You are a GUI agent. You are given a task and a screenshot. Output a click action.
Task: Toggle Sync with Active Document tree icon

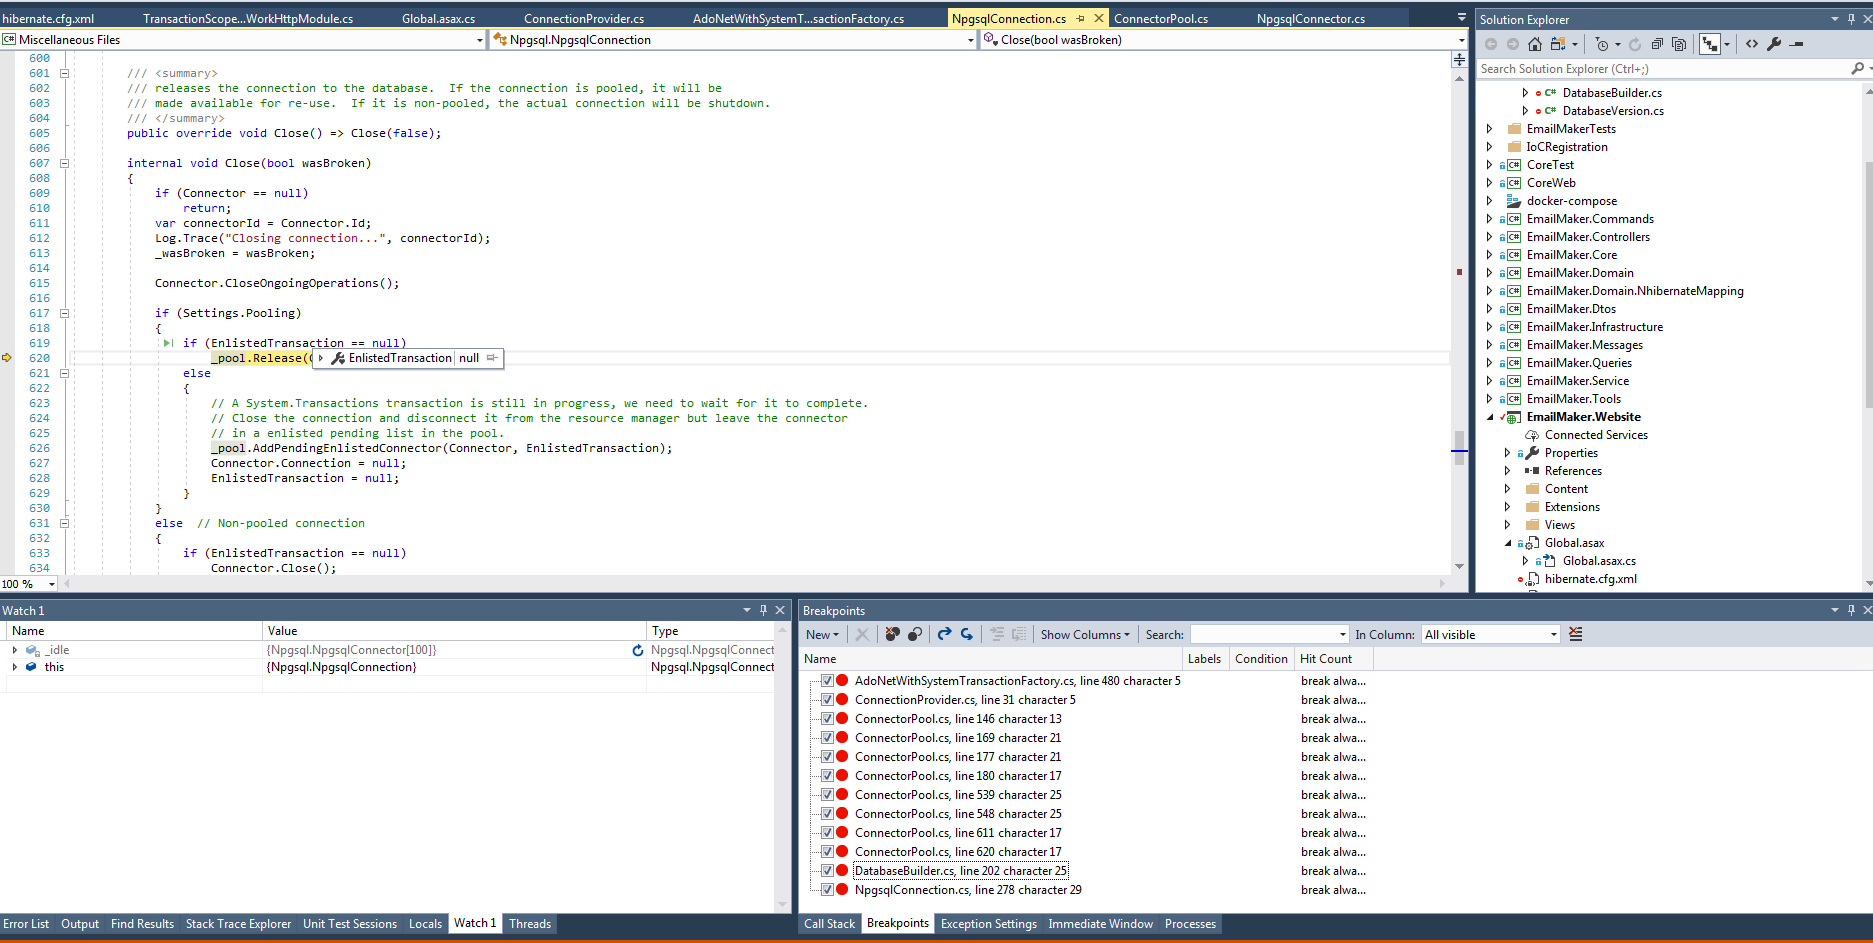pos(1710,44)
